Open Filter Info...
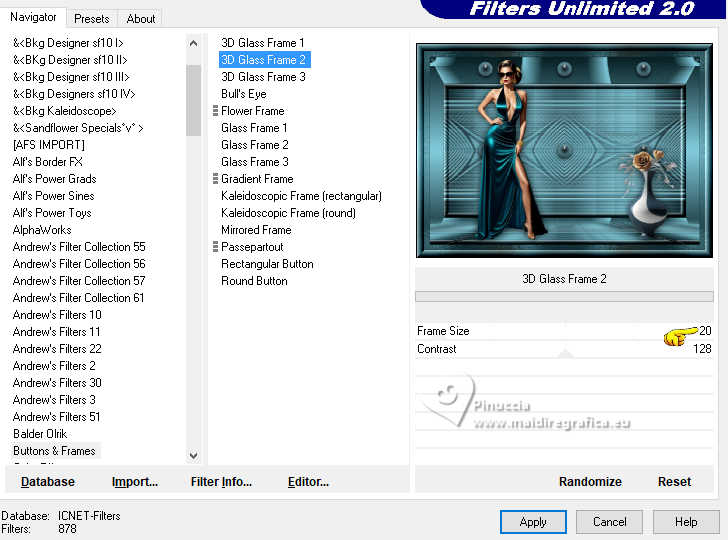 pos(221,482)
